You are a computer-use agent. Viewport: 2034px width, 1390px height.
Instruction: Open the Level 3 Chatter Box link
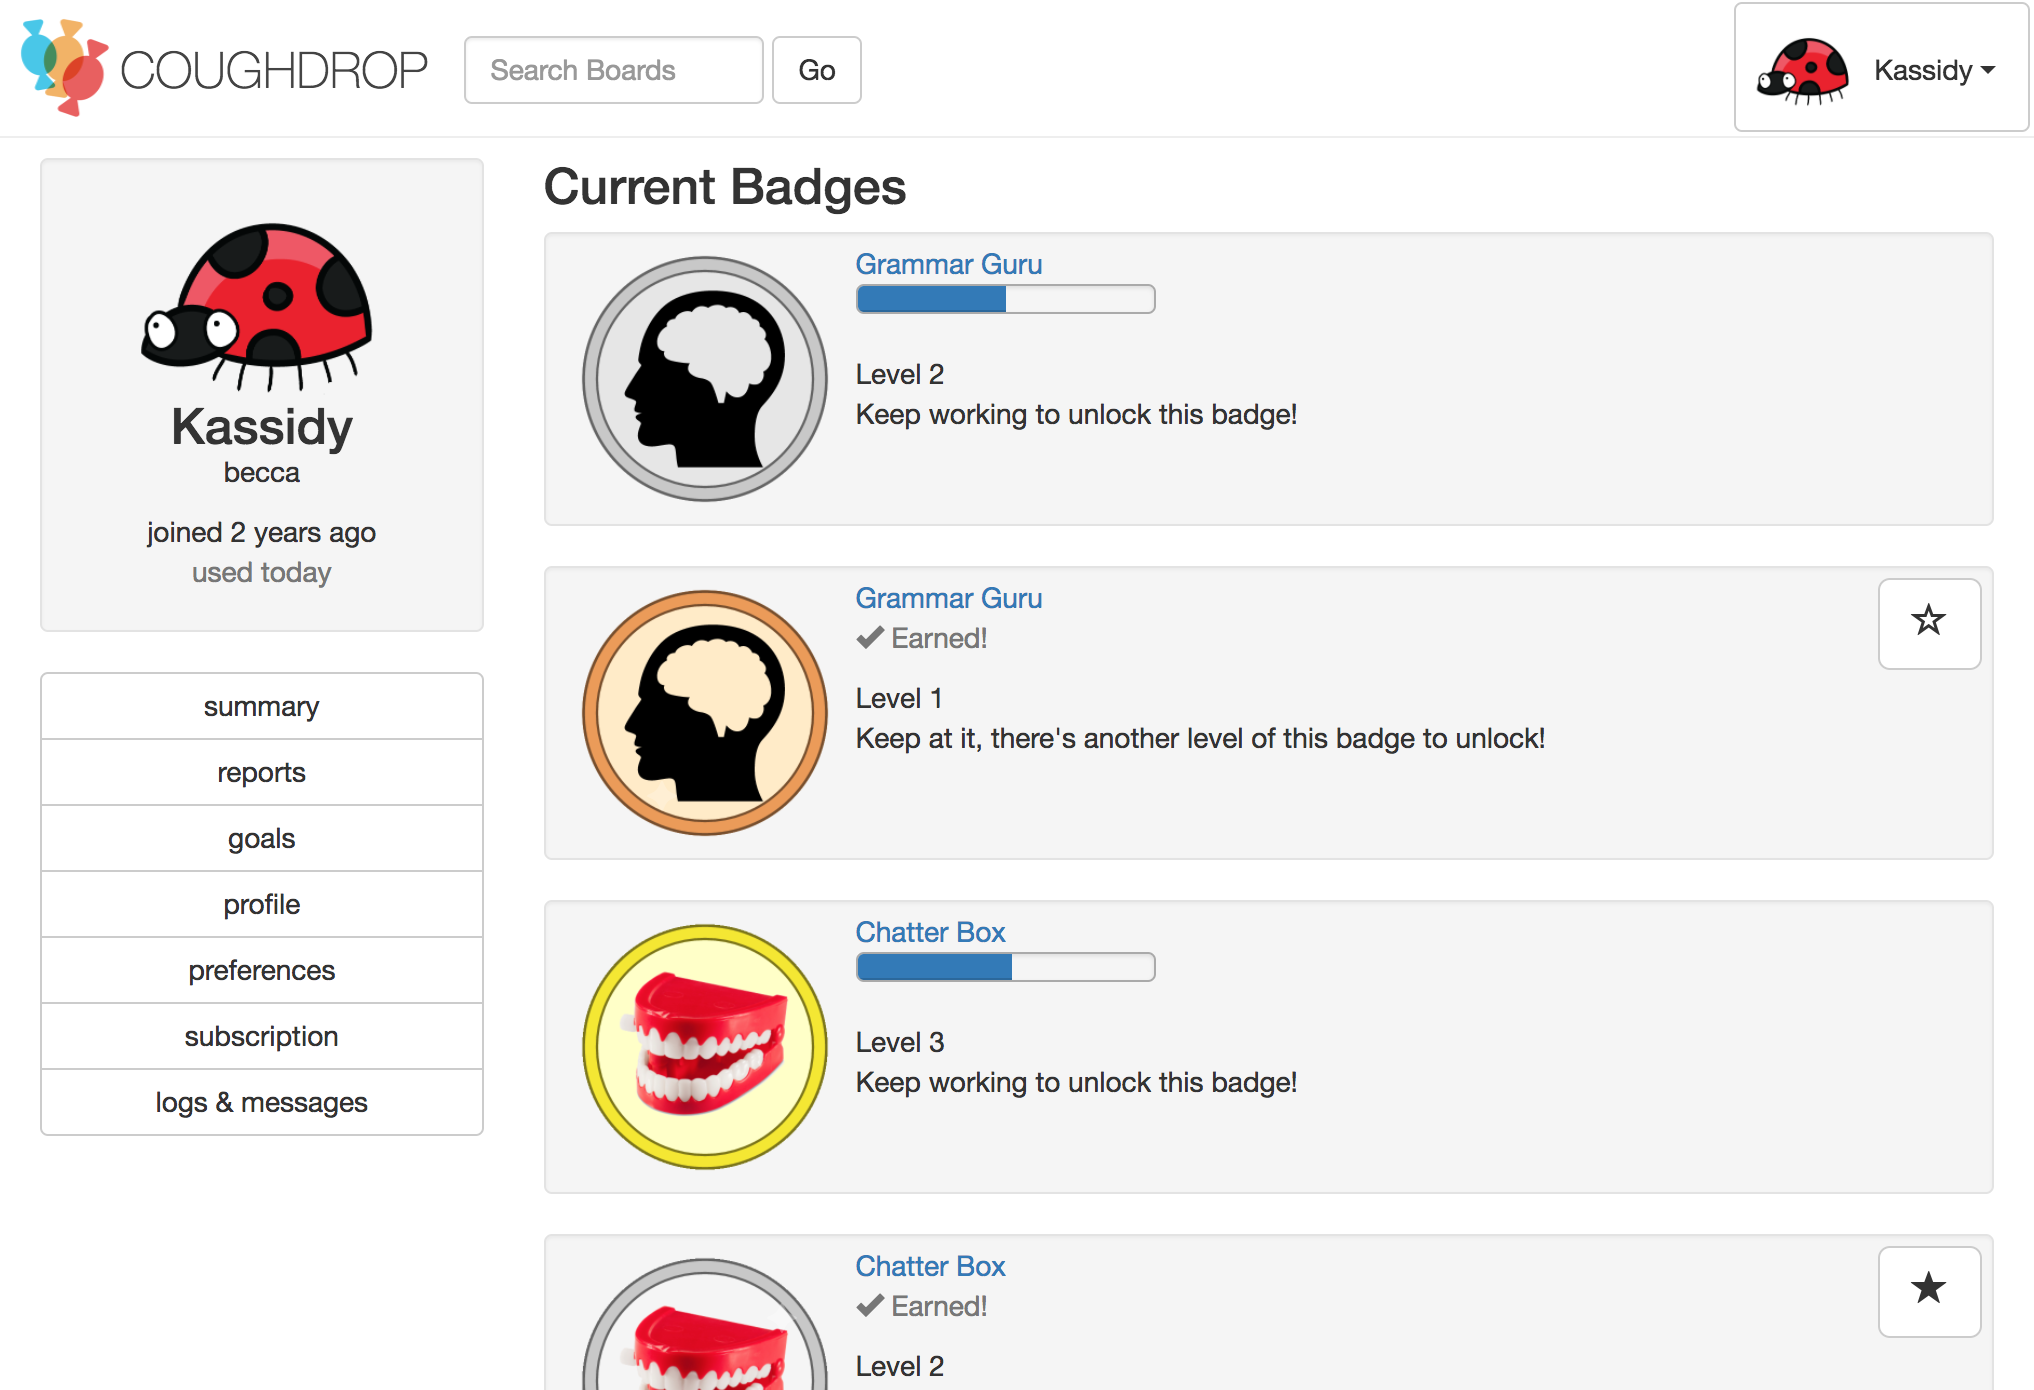(929, 932)
